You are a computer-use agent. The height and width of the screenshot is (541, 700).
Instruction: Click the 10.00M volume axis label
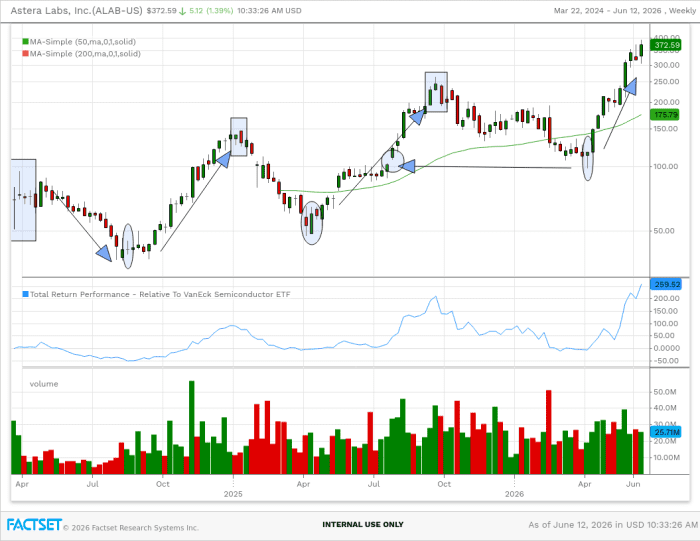(667, 458)
